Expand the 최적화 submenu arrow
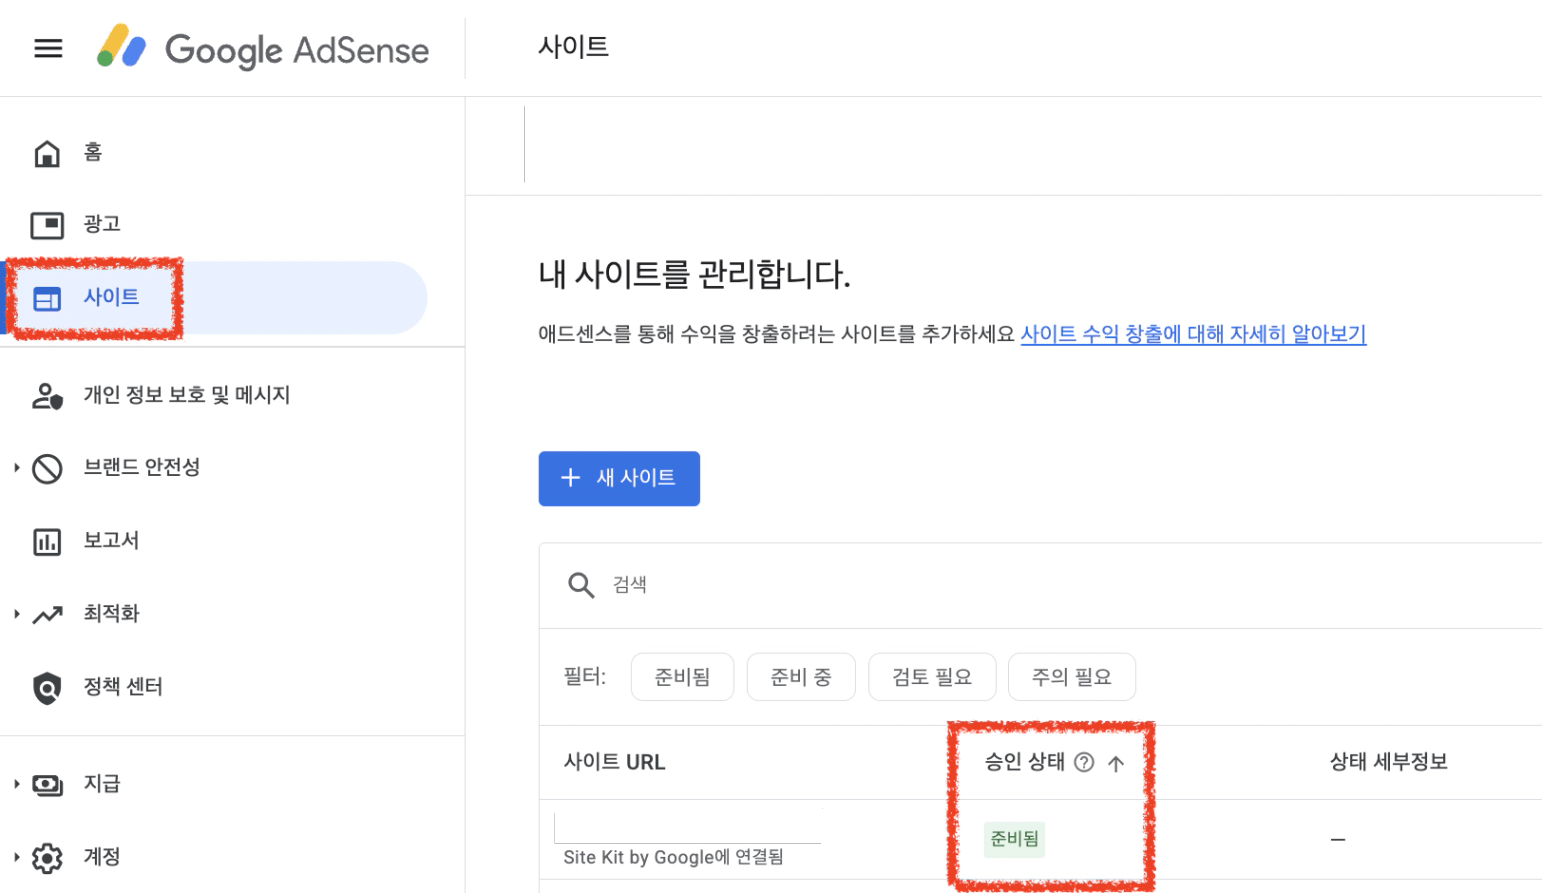The width and height of the screenshot is (1542, 893). tap(16, 614)
